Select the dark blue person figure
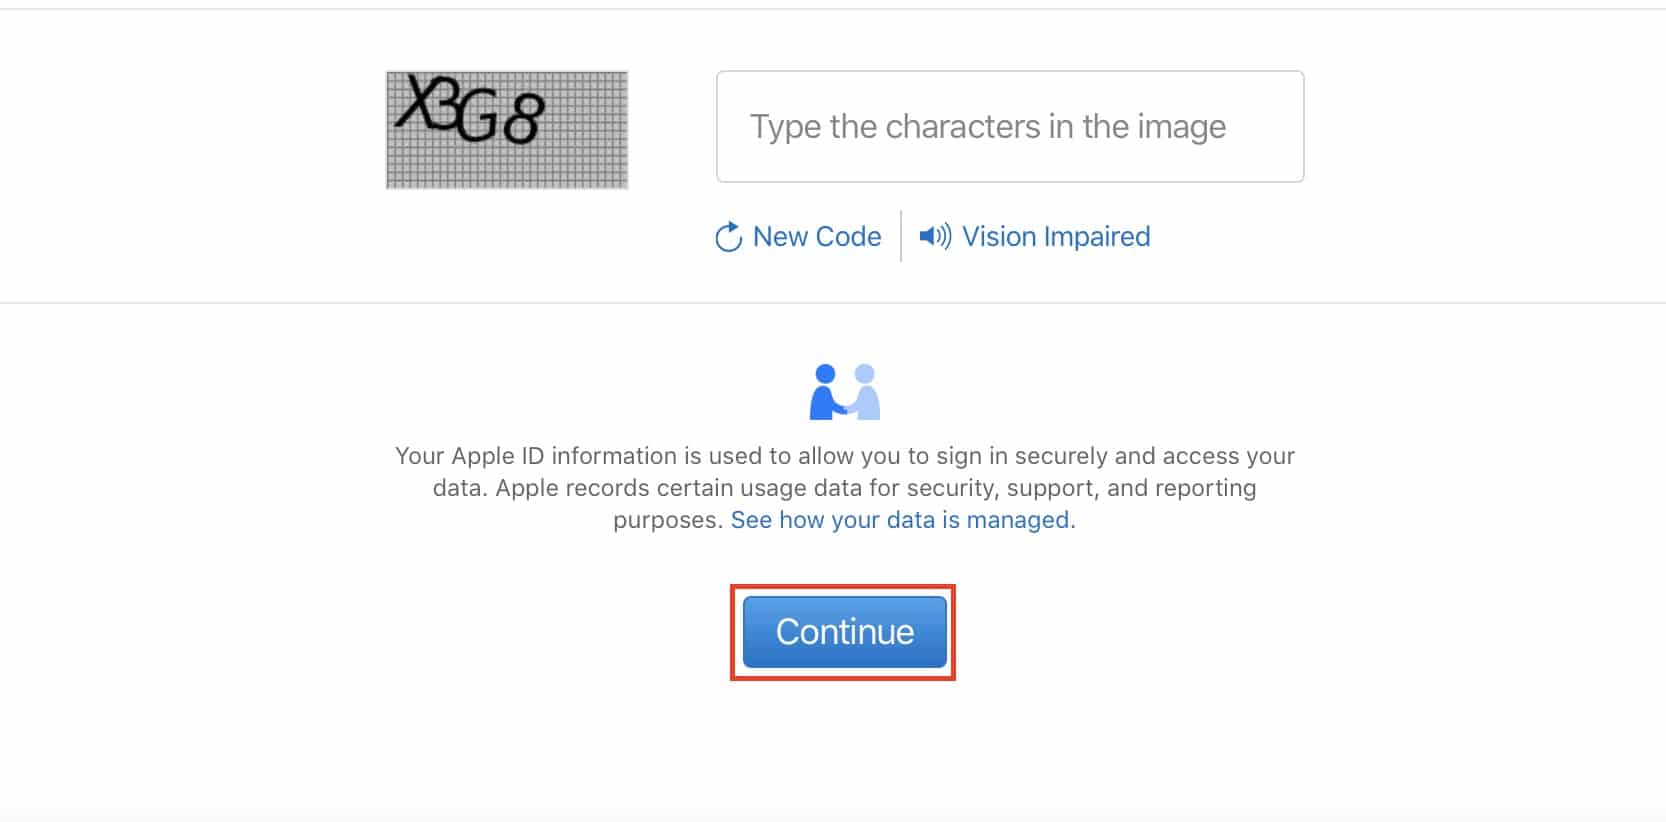This screenshot has width=1666, height=822. point(828,391)
